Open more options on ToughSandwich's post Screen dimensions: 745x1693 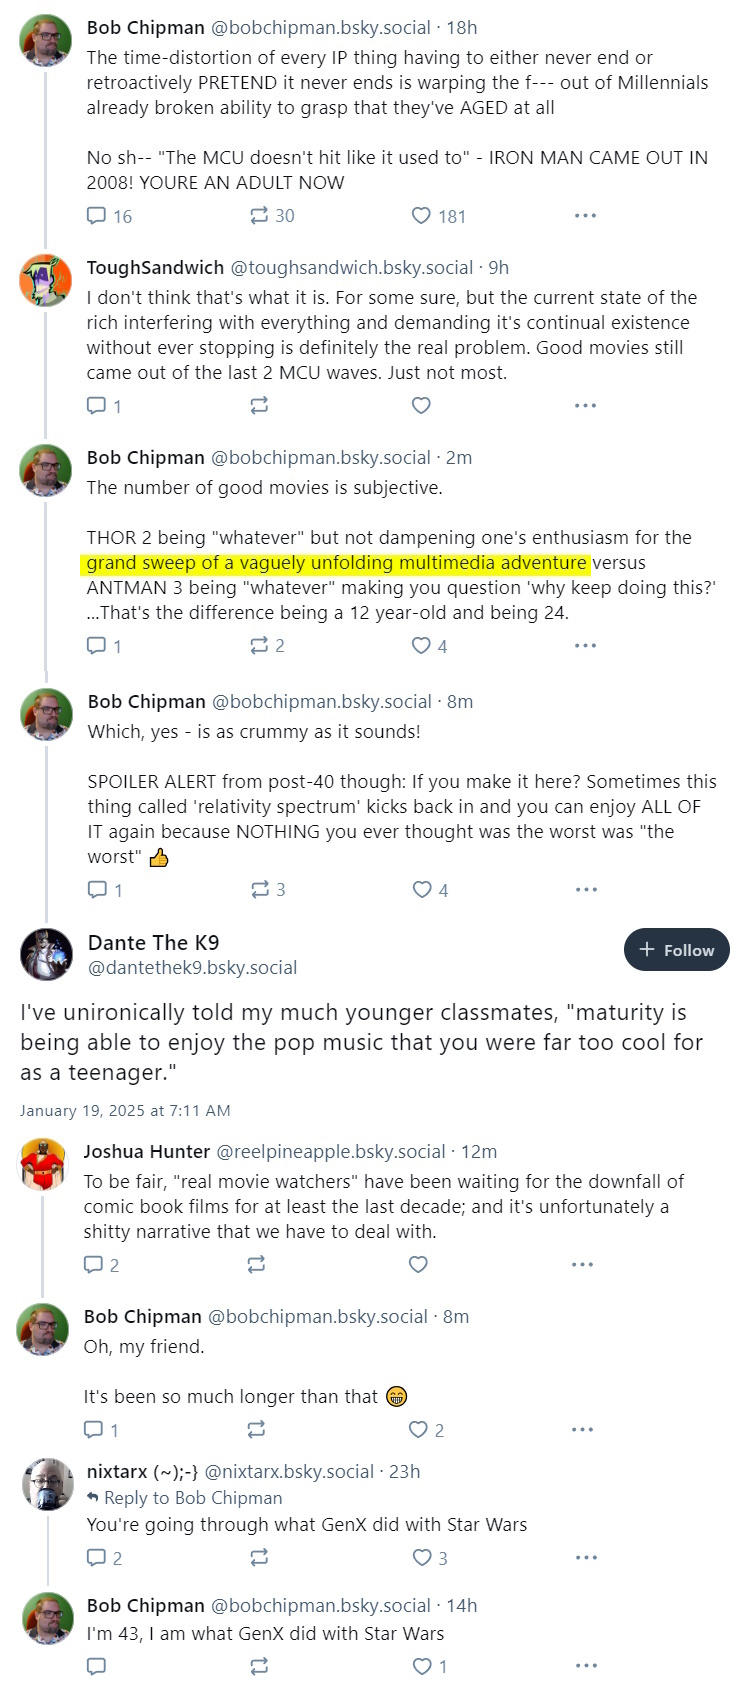(x=585, y=406)
